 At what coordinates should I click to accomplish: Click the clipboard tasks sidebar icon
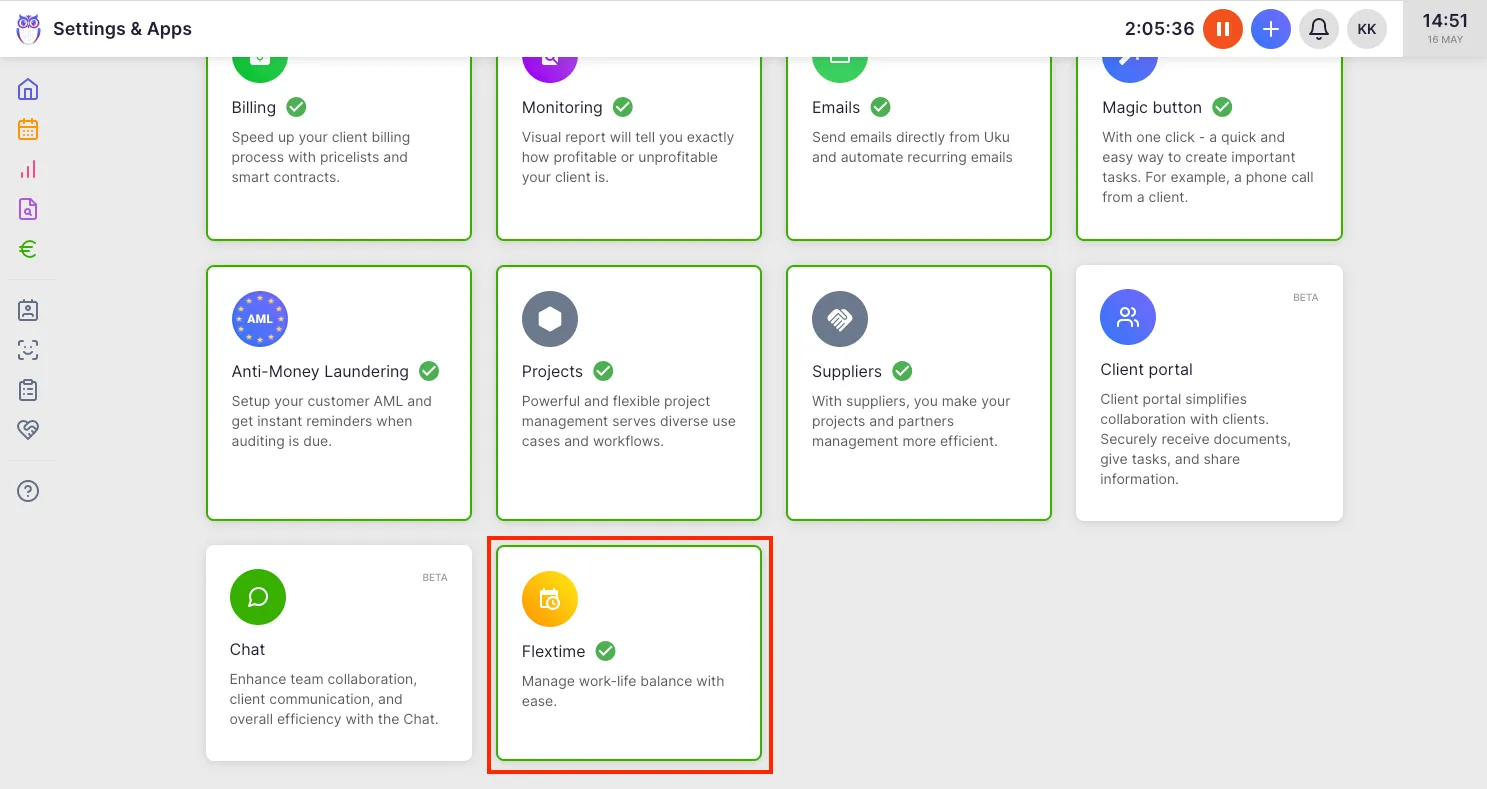(x=28, y=390)
